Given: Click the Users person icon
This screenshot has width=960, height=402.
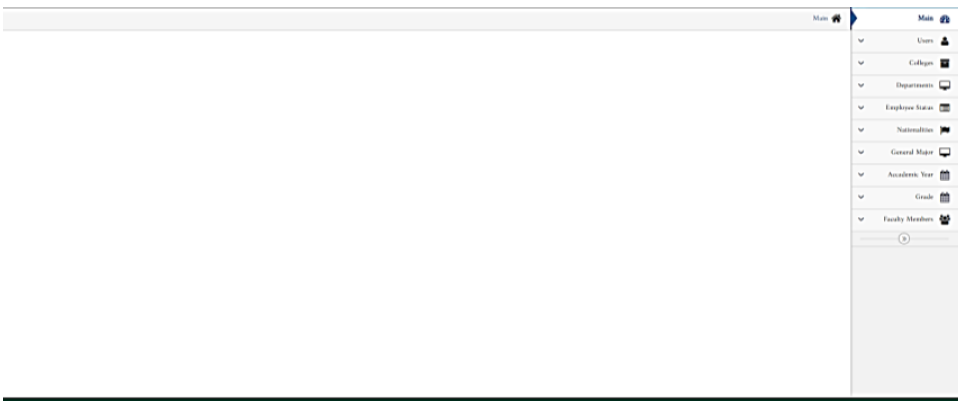Looking at the screenshot, I should tap(945, 41).
